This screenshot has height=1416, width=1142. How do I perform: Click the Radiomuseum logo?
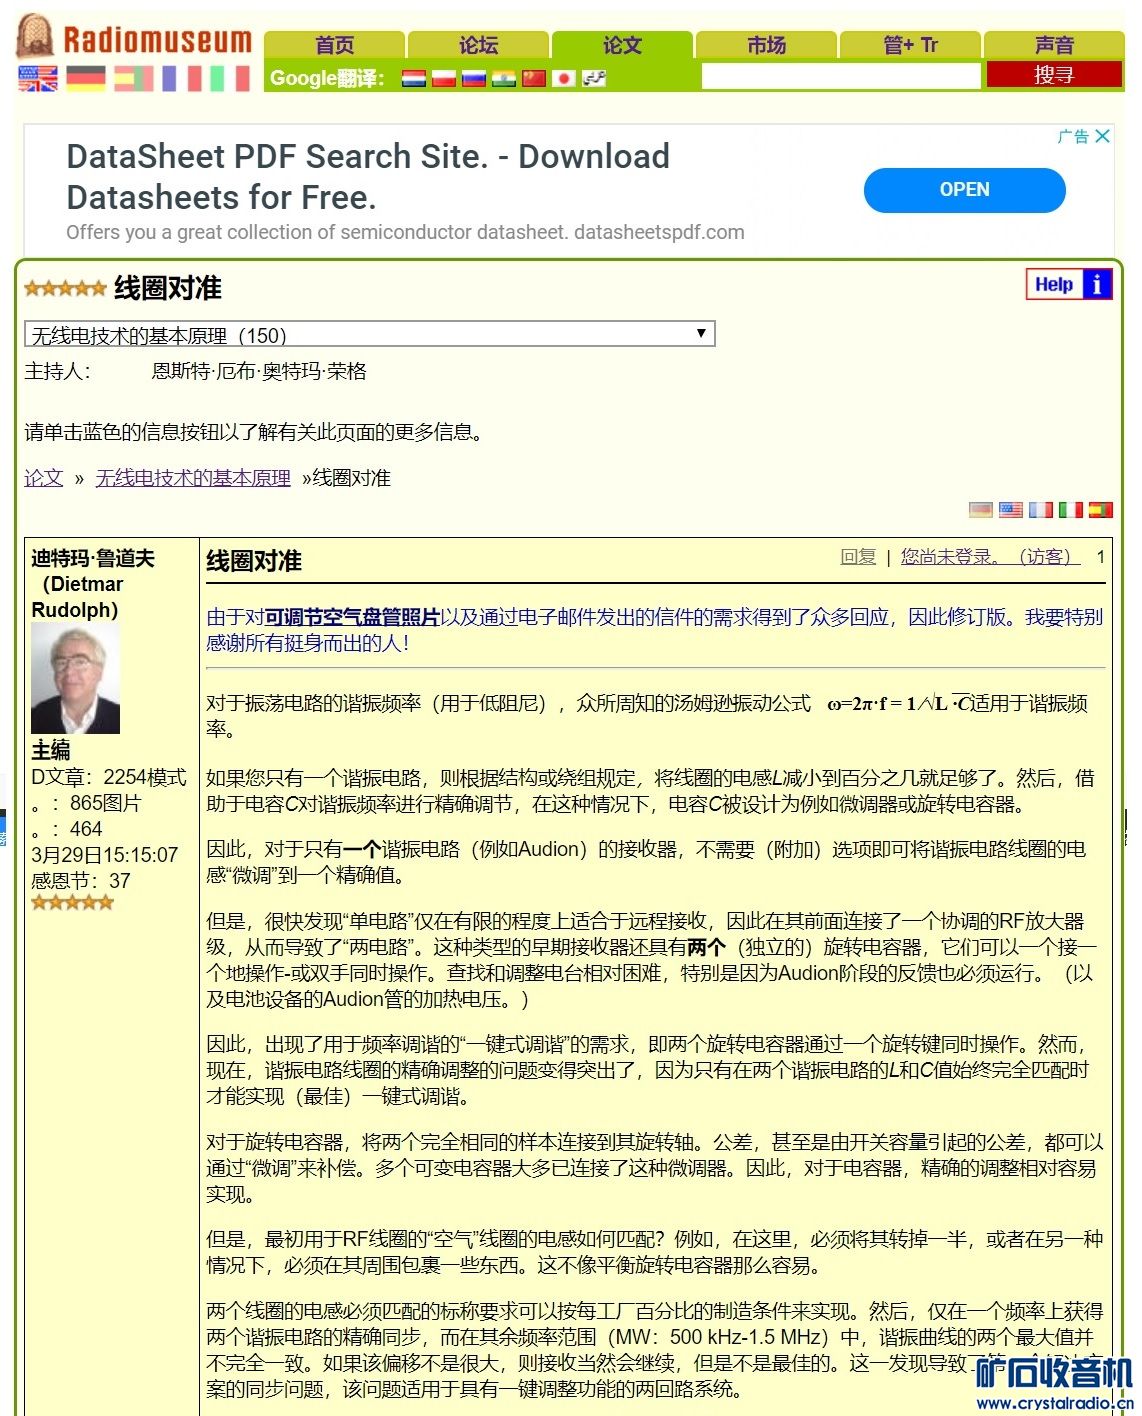coord(134,38)
